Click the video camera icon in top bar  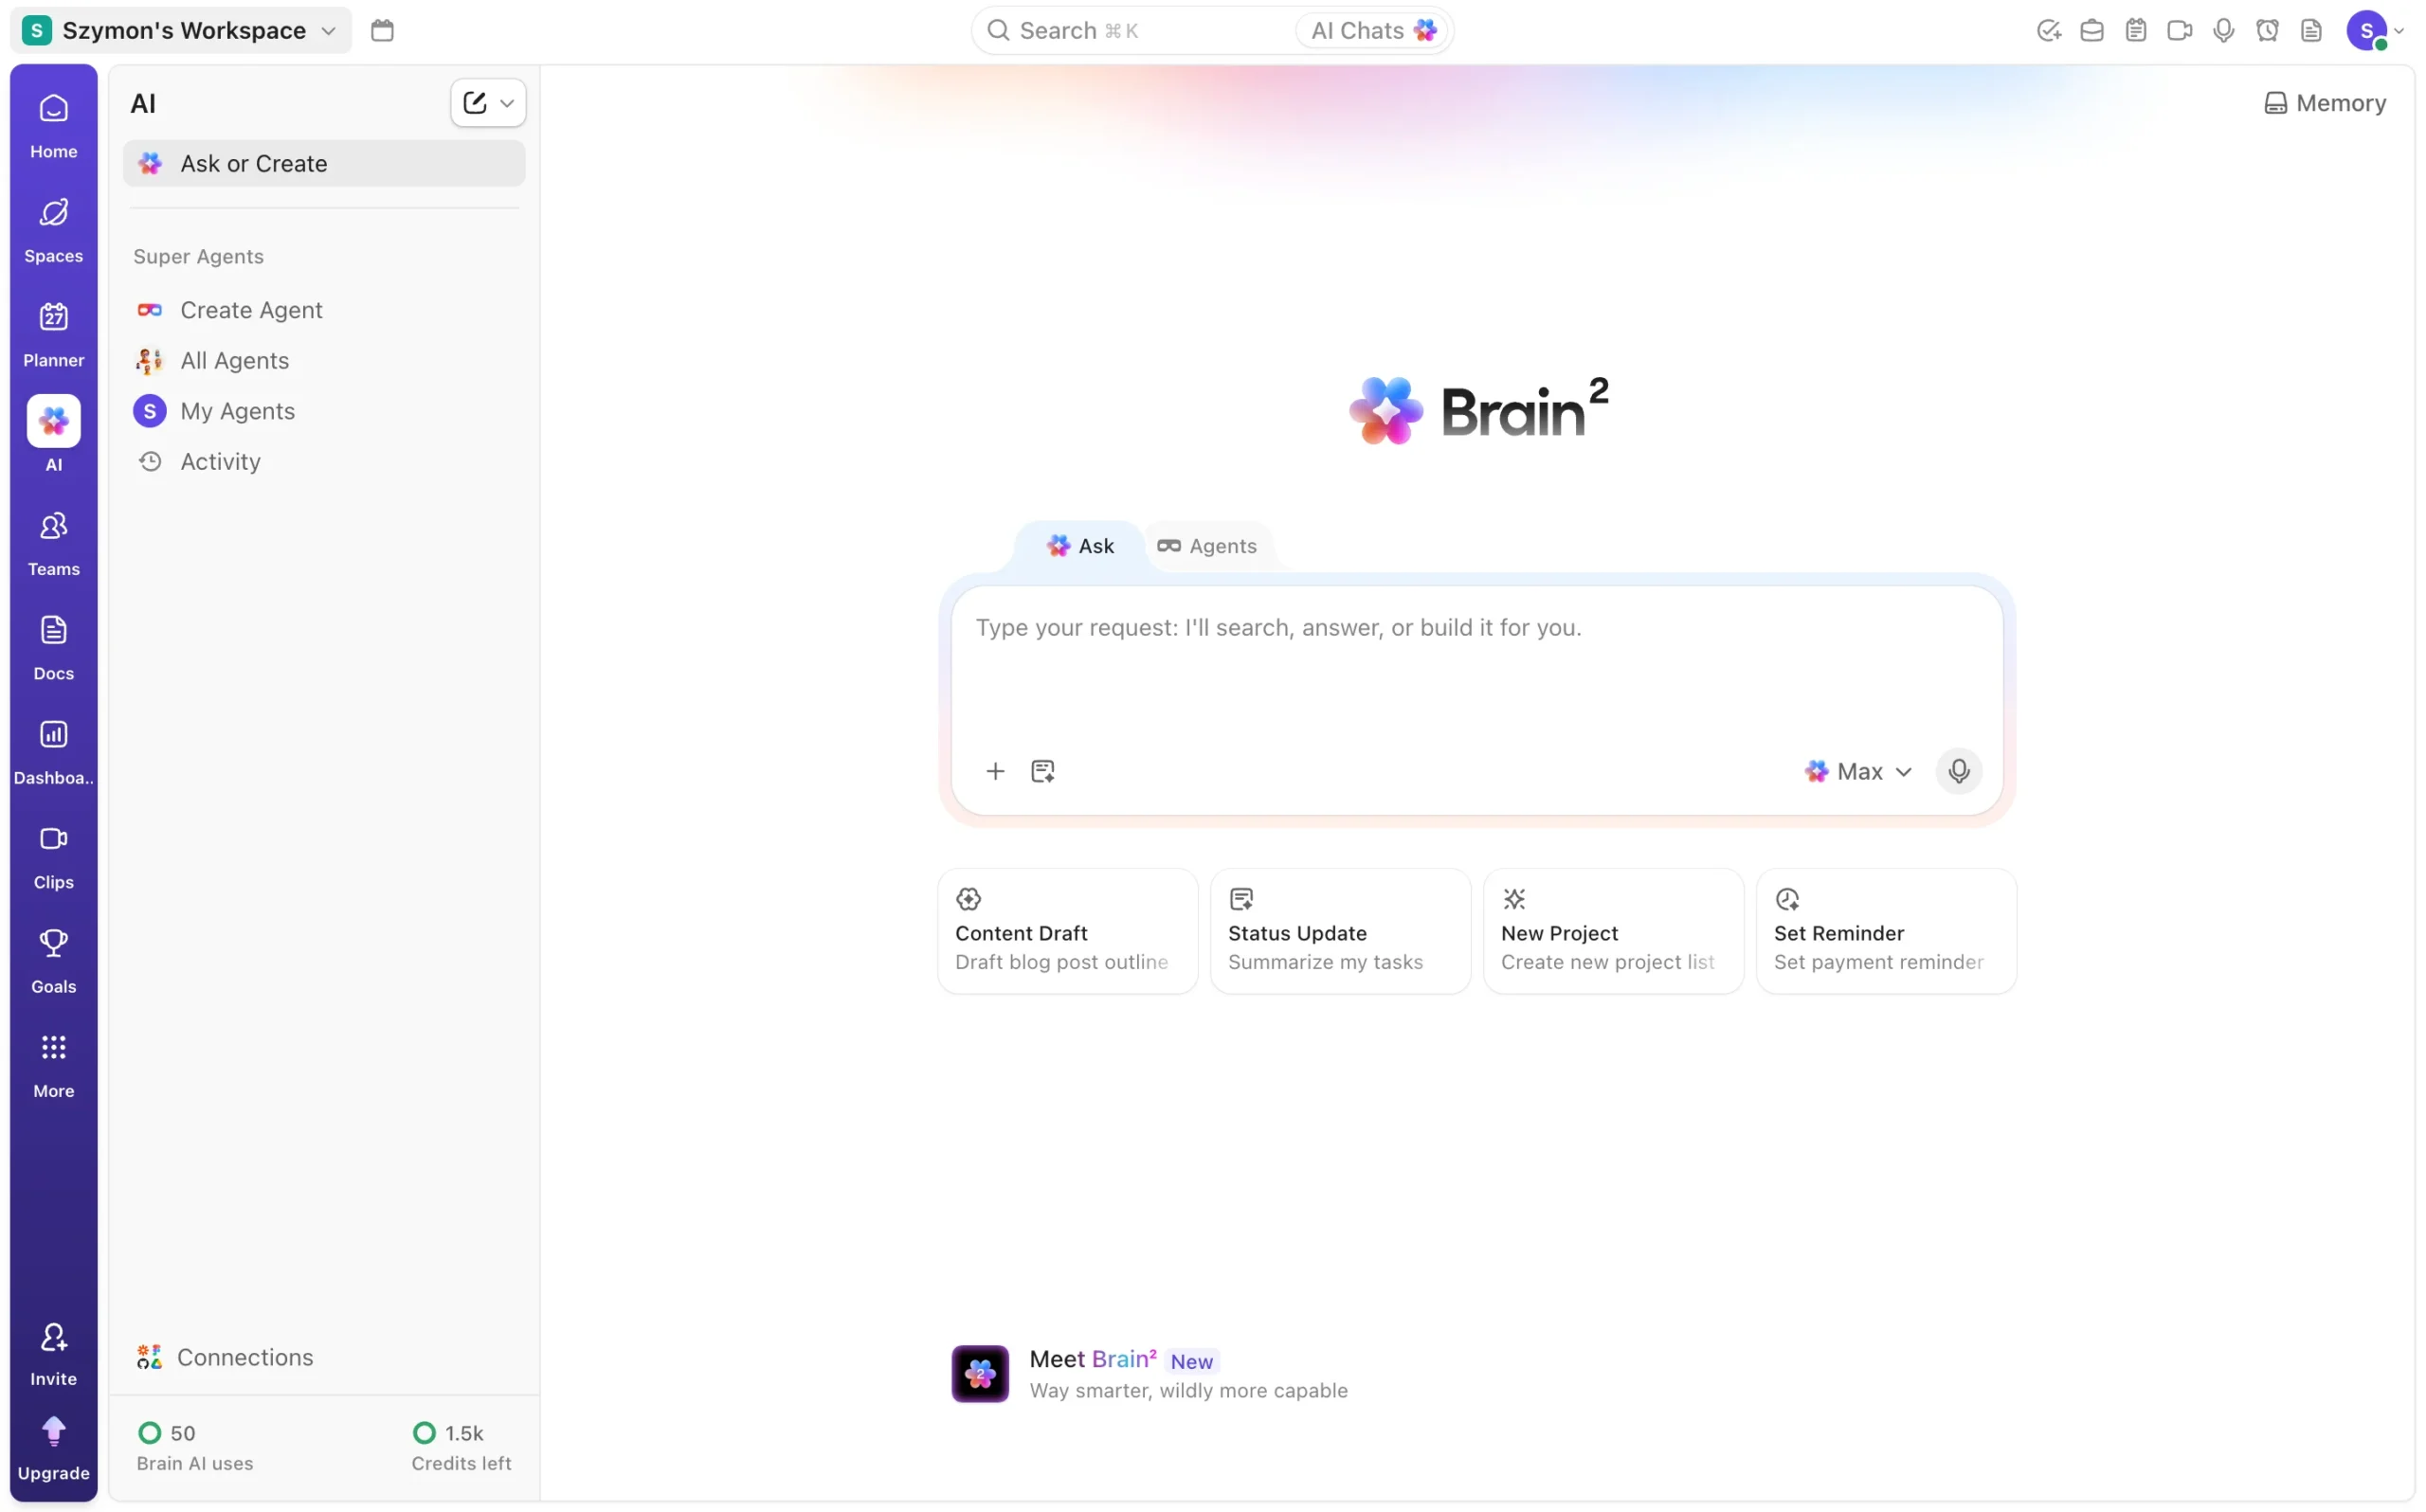coord(2180,30)
